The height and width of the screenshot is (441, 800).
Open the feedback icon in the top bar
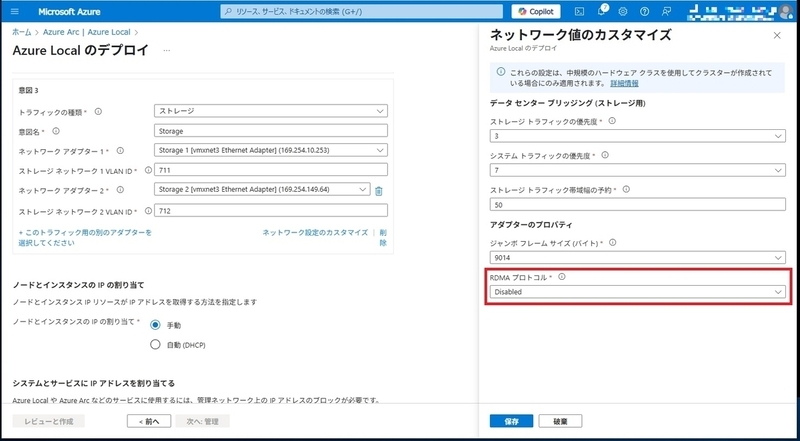click(666, 11)
